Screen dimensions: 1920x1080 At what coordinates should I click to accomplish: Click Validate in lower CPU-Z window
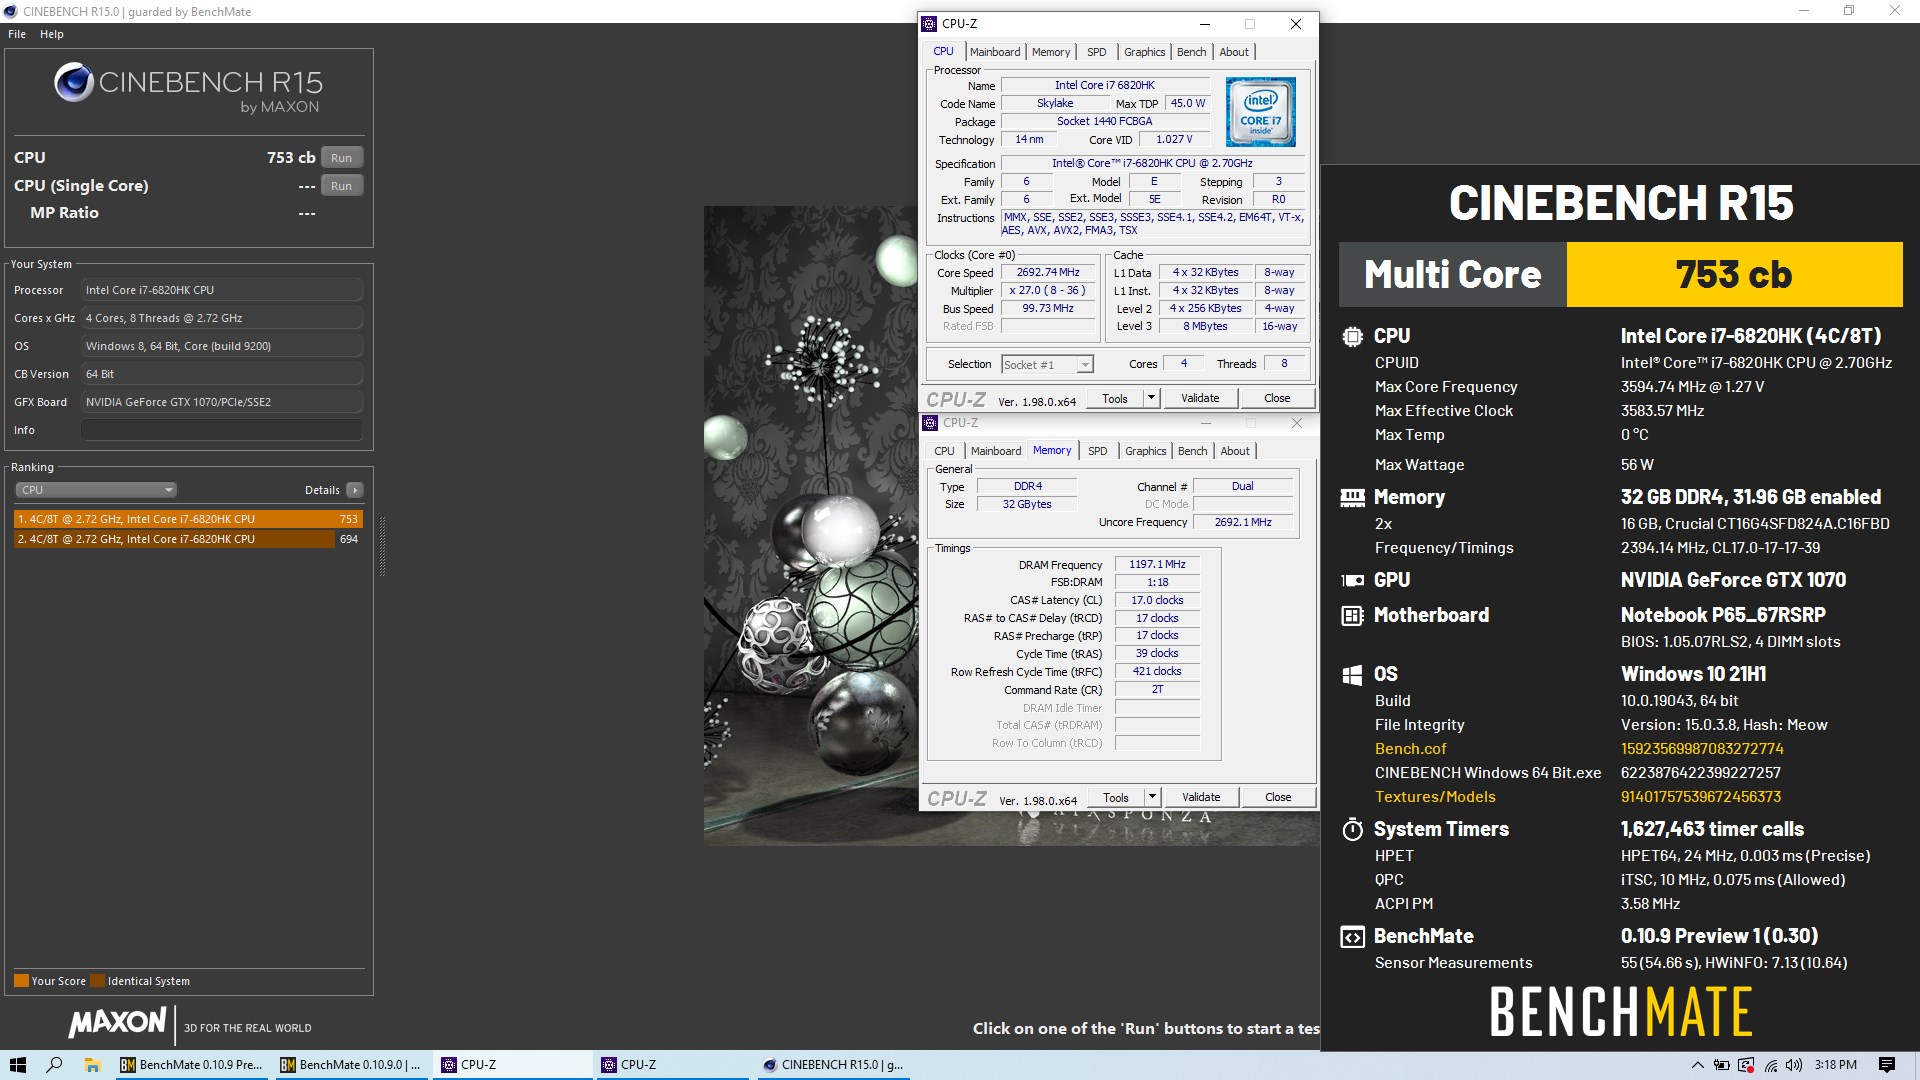click(1201, 797)
